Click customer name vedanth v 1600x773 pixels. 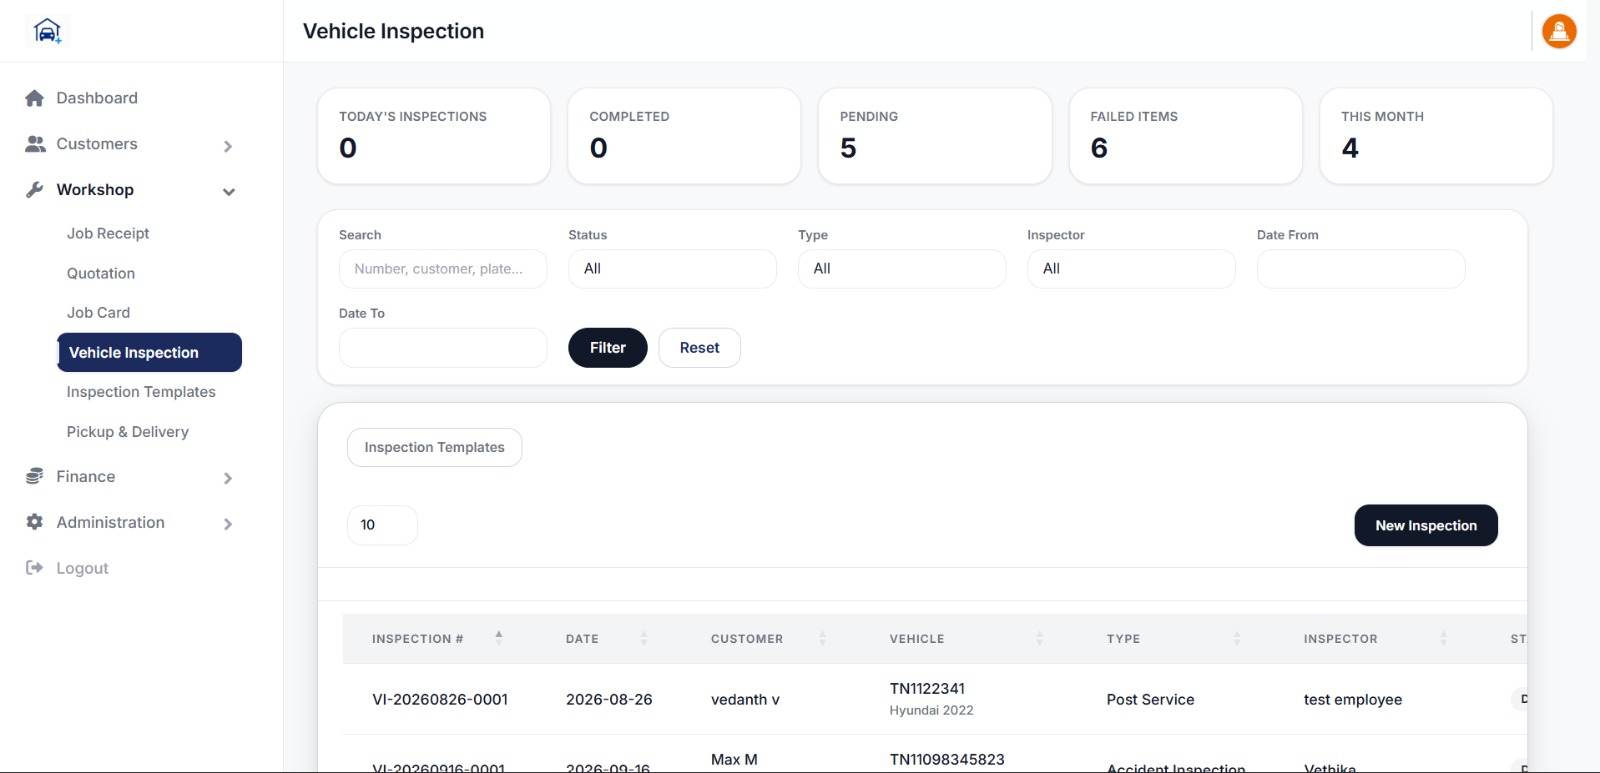(745, 700)
